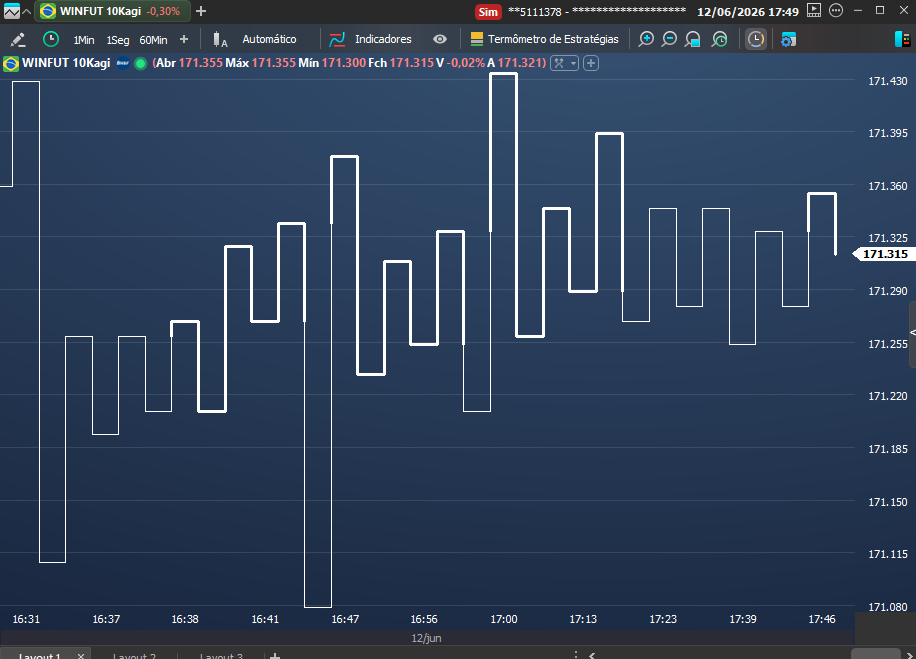Open the green clock timeframe selector
This screenshot has height=659, width=916.
coord(51,39)
